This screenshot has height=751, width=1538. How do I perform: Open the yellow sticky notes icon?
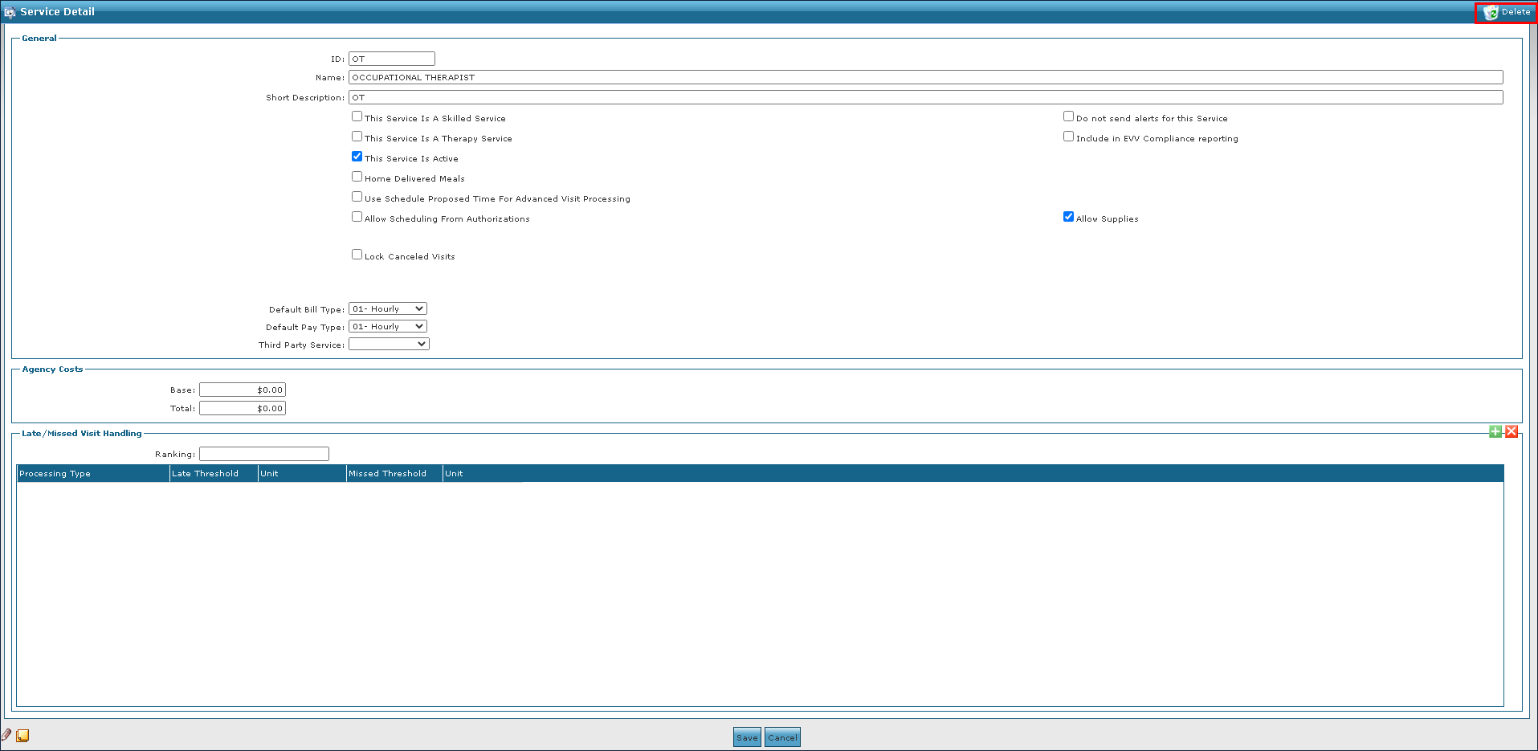(23, 735)
